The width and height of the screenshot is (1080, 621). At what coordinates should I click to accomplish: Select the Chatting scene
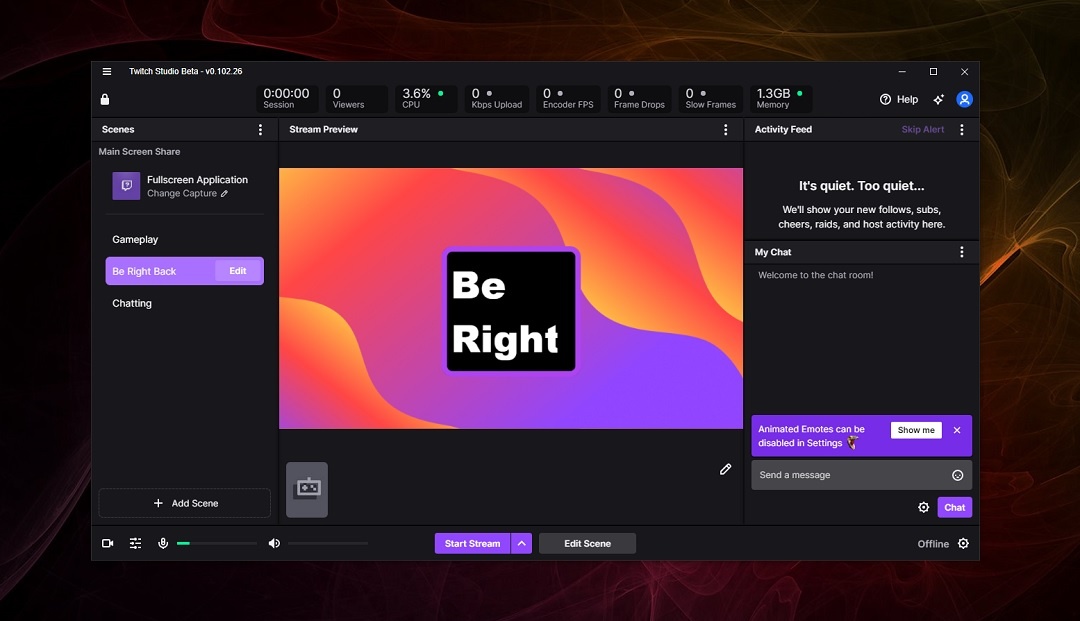point(132,303)
